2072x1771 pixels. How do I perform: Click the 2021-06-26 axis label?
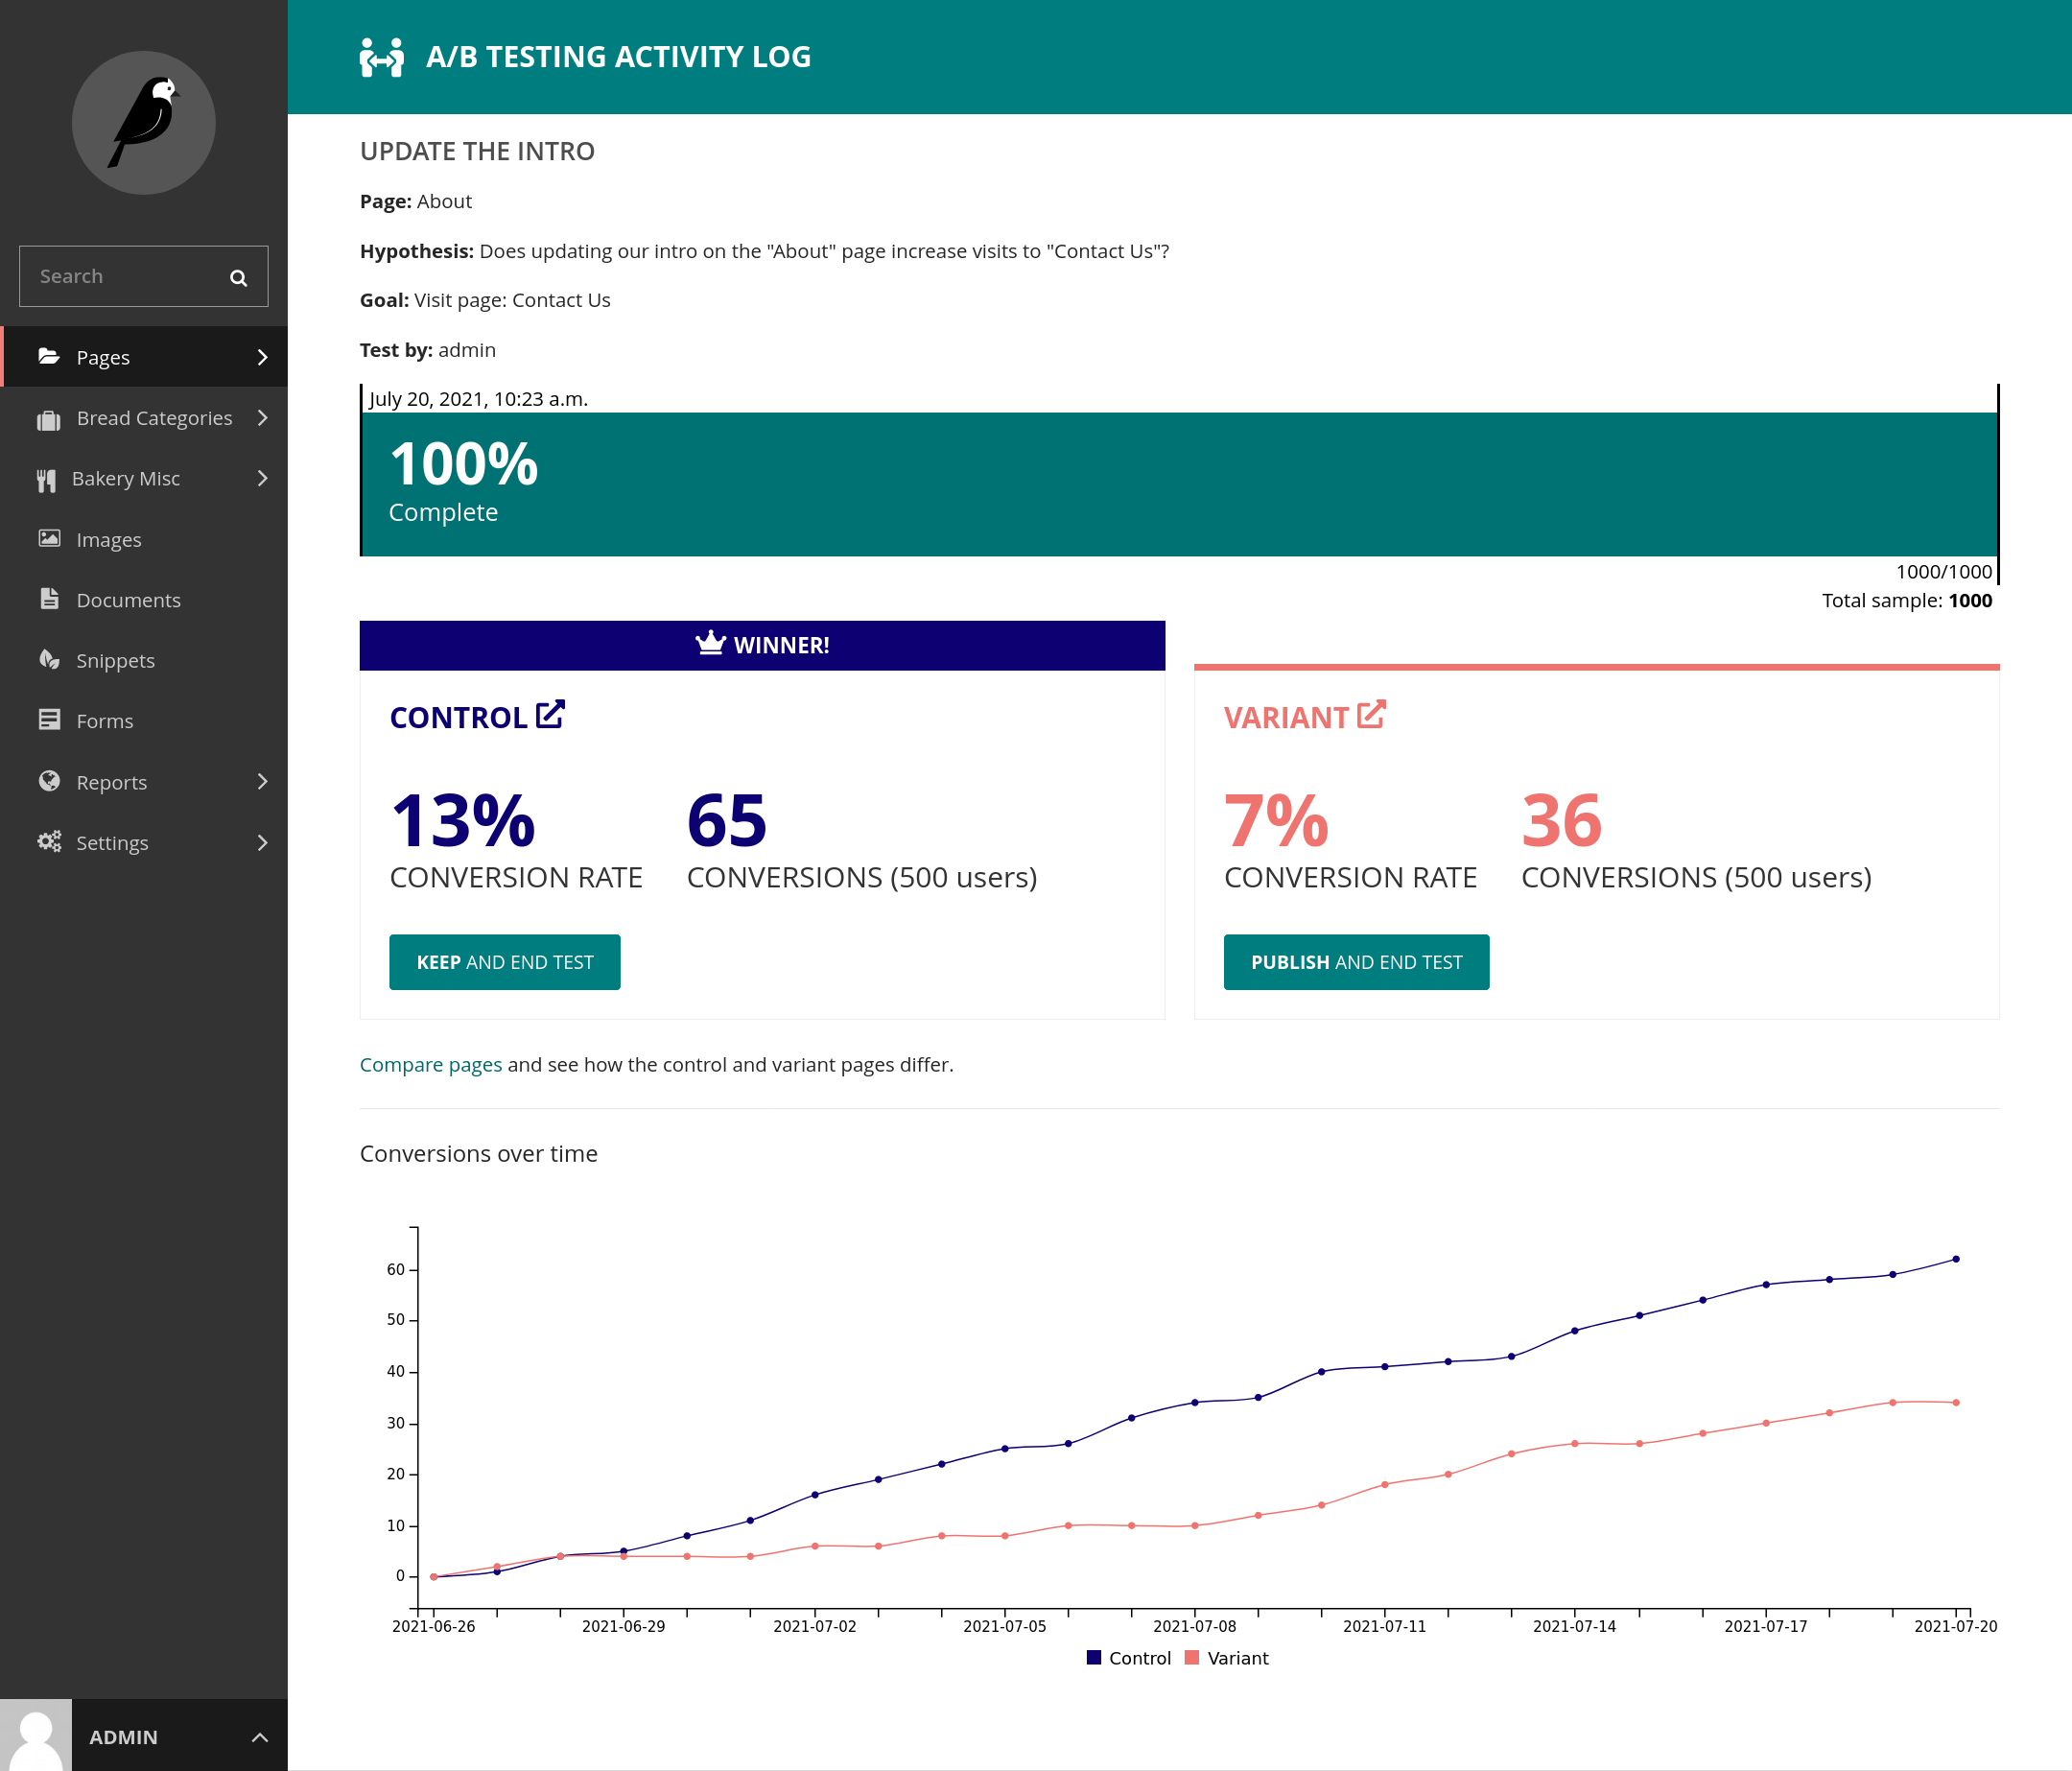pos(434,1627)
